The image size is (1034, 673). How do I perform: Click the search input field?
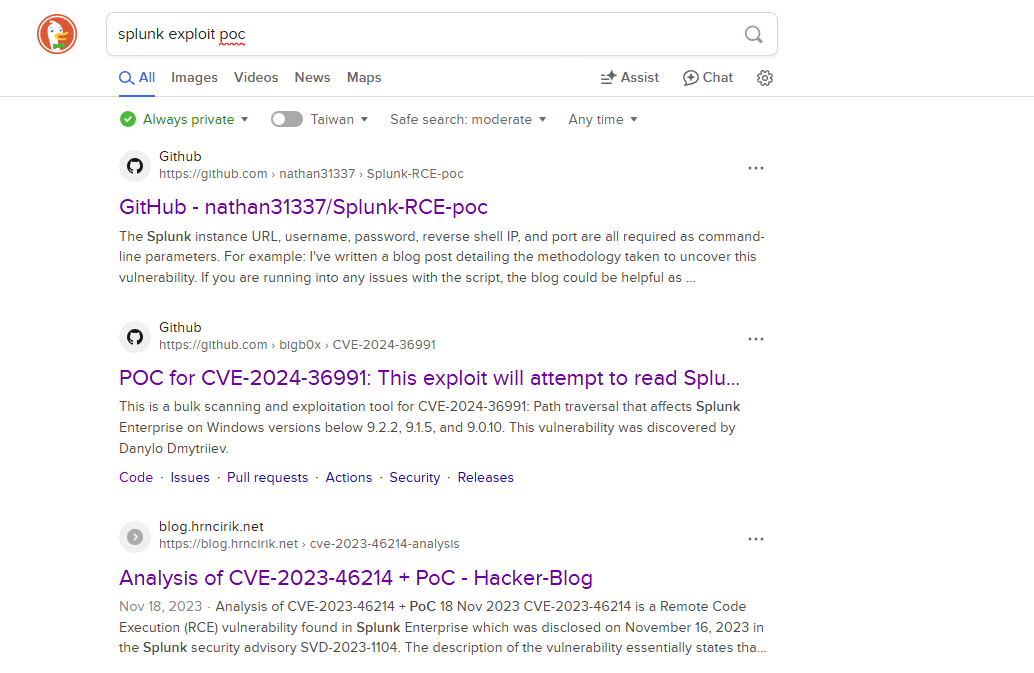420,35
